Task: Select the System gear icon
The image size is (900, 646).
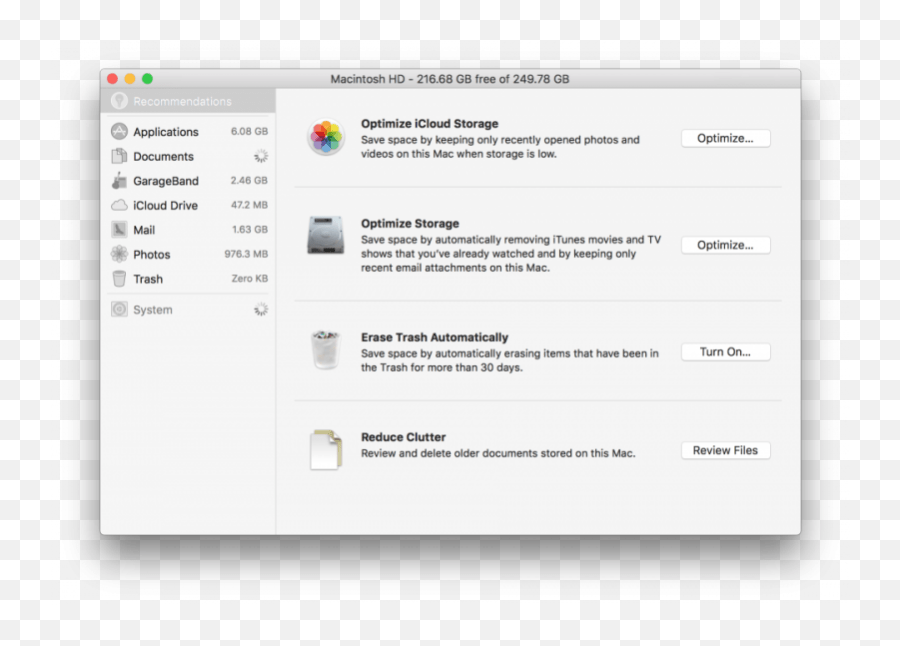Action: pyautogui.click(x=120, y=310)
